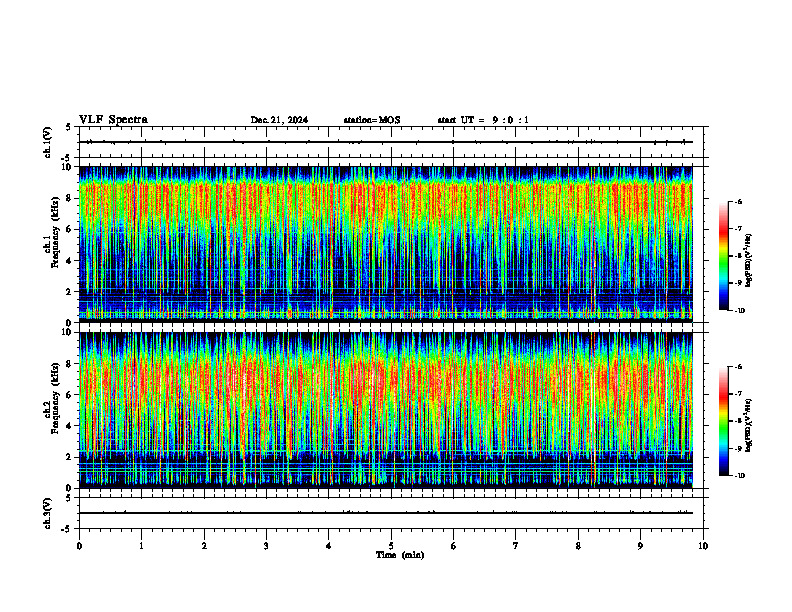The height and width of the screenshot is (612, 792).
Task: Click the "-7" label on ch.2 color bar
Action: [x=738, y=394]
